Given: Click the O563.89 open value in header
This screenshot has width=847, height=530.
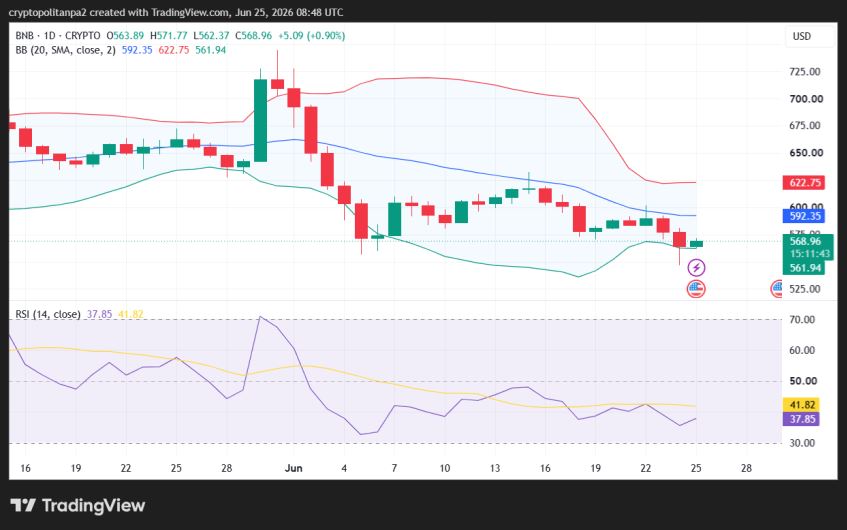Looking at the screenshot, I should pyautogui.click(x=125, y=36).
